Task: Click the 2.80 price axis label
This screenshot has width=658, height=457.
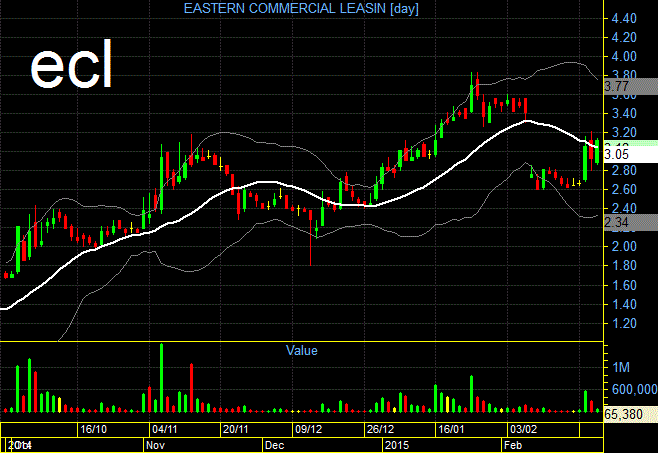Action: tap(624, 170)
